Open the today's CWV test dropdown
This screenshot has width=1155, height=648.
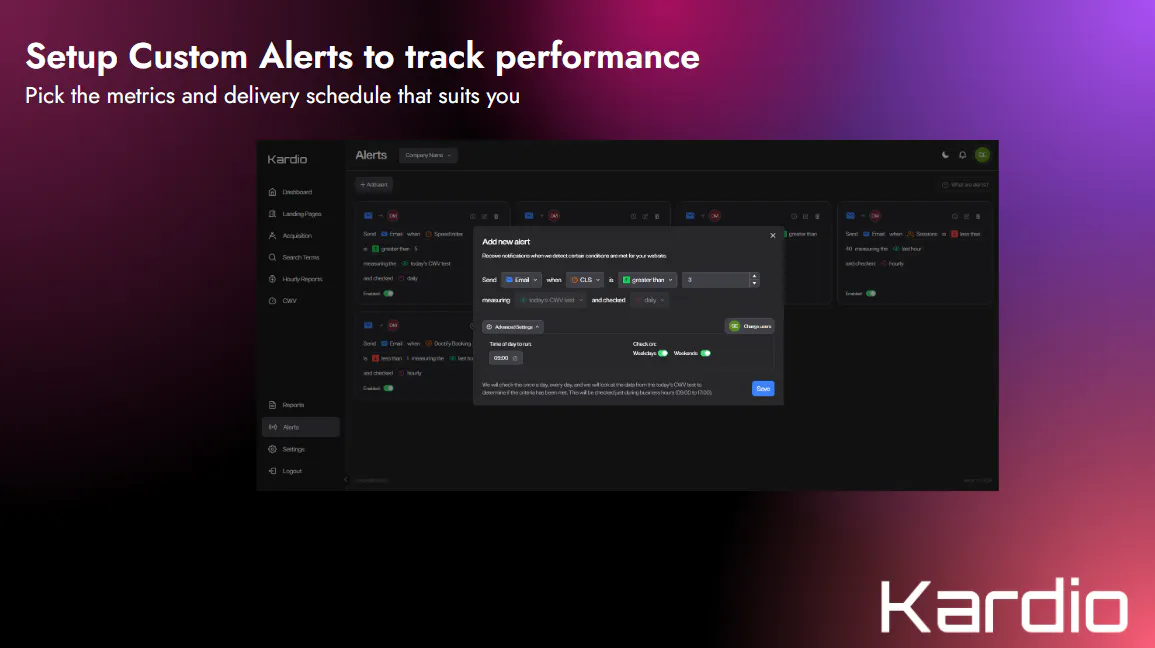point(551,300)
